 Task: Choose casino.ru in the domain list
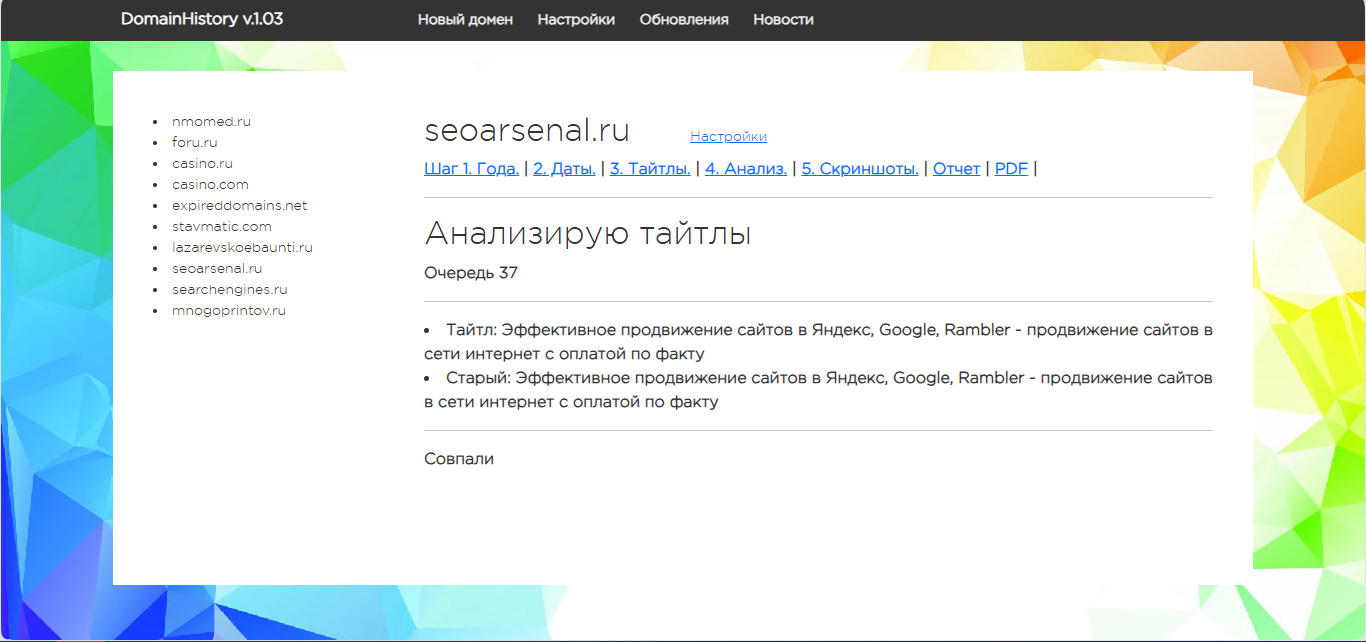point(202,163)
